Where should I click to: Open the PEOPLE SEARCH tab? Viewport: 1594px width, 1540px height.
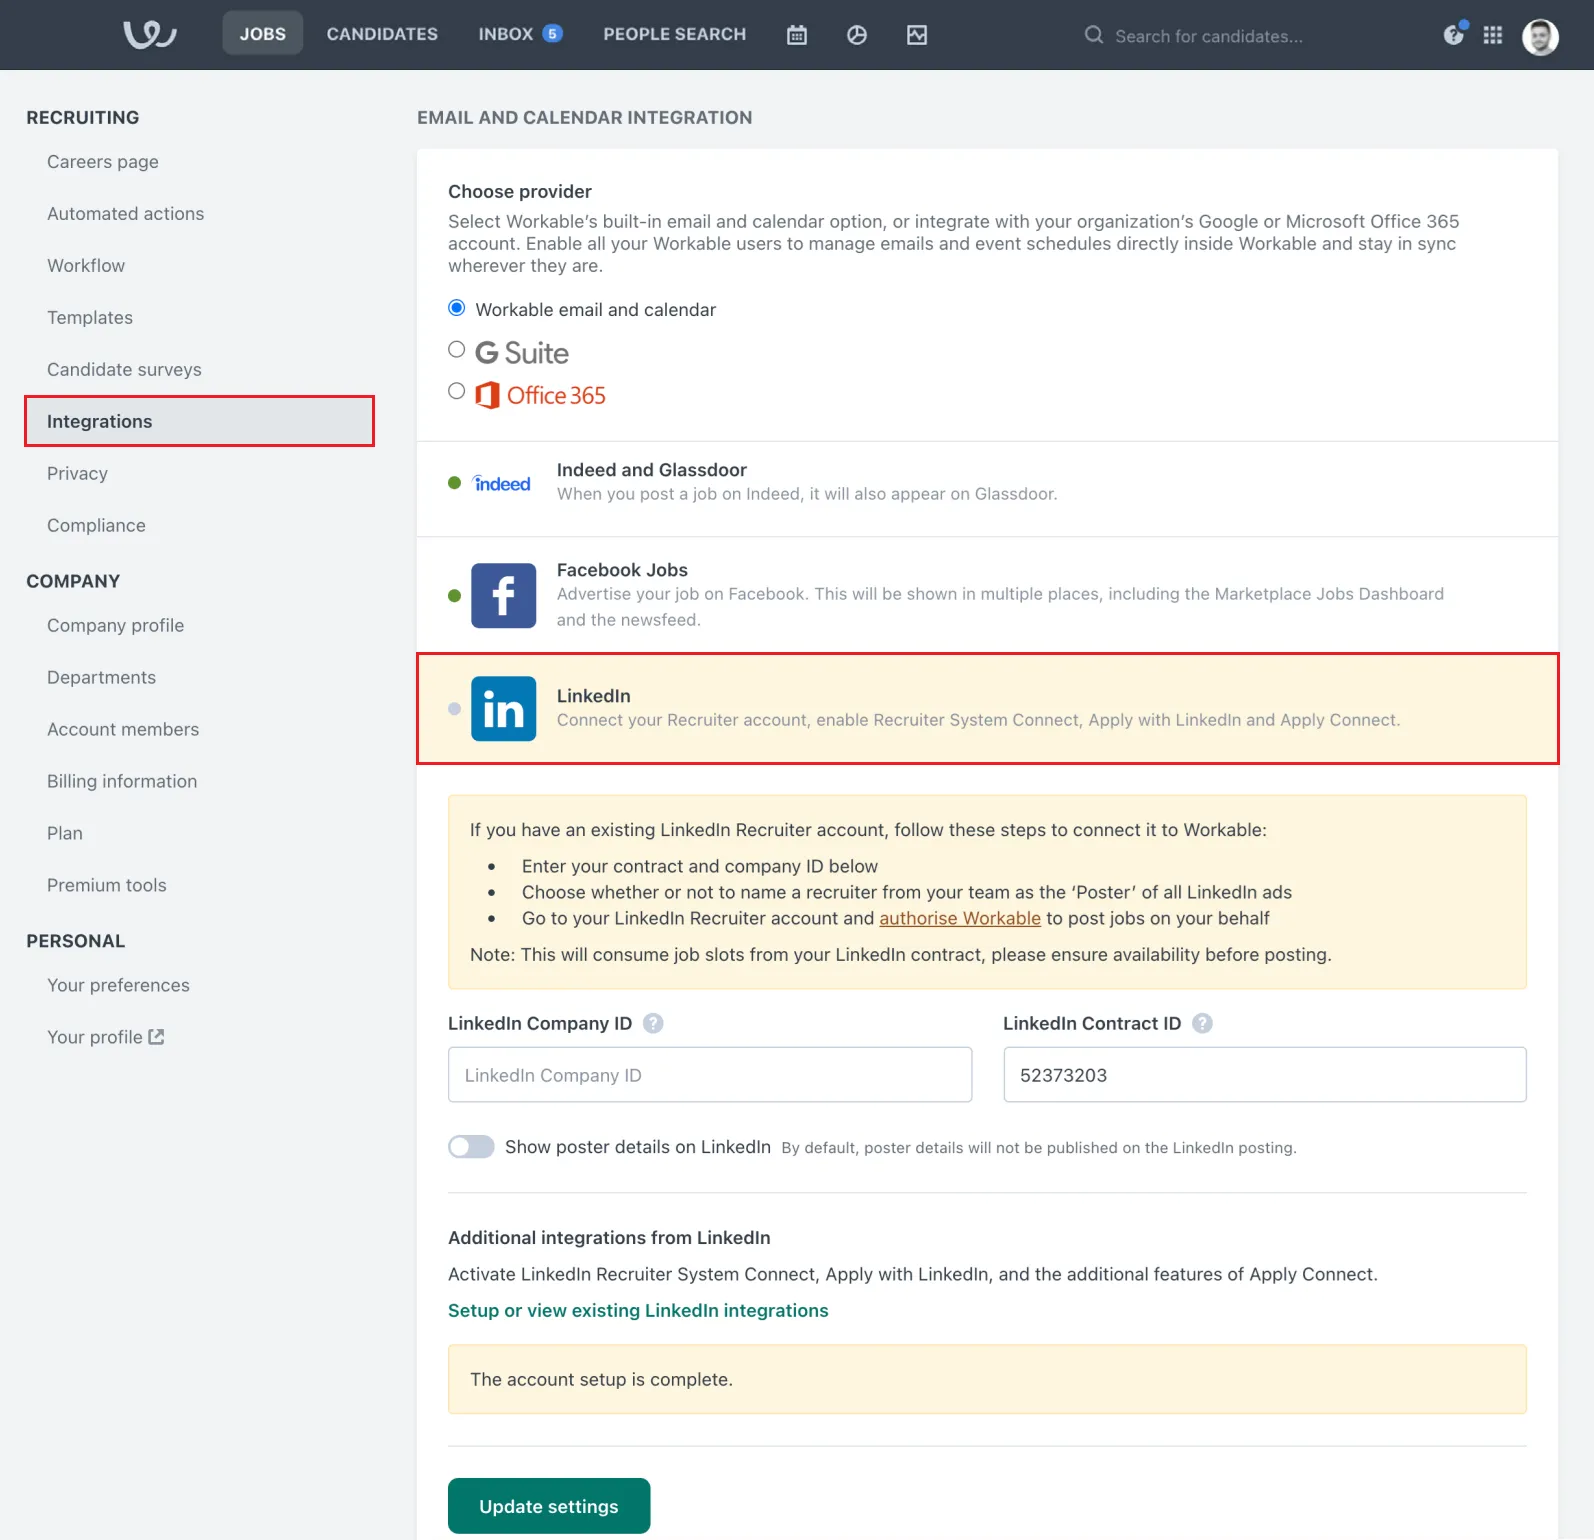point(675,34)
